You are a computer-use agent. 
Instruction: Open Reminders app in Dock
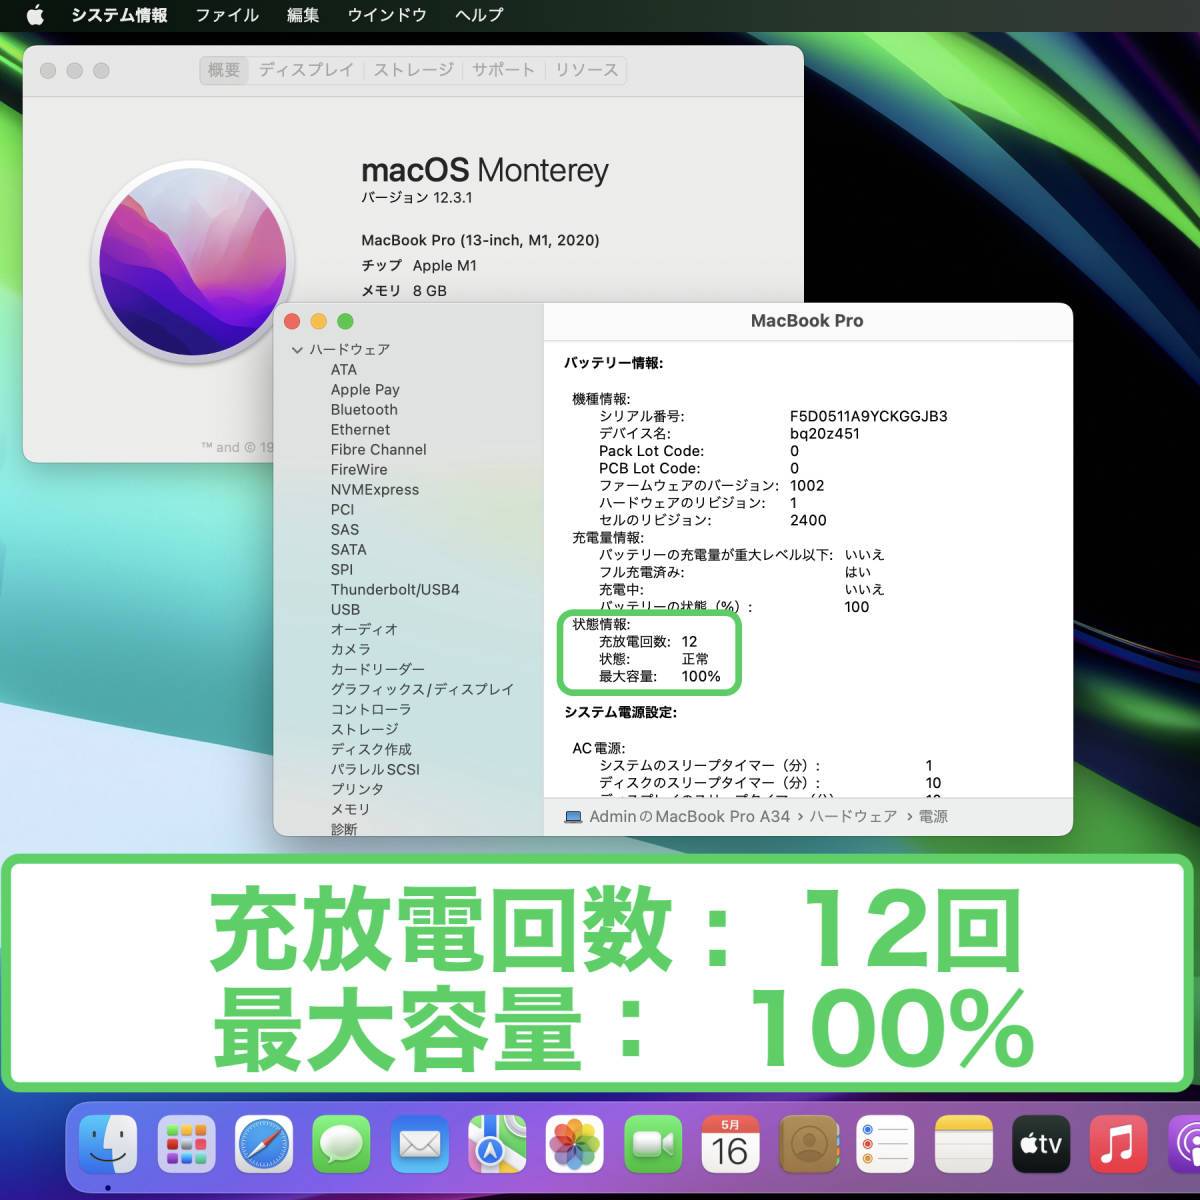[x=886, y=1144]
